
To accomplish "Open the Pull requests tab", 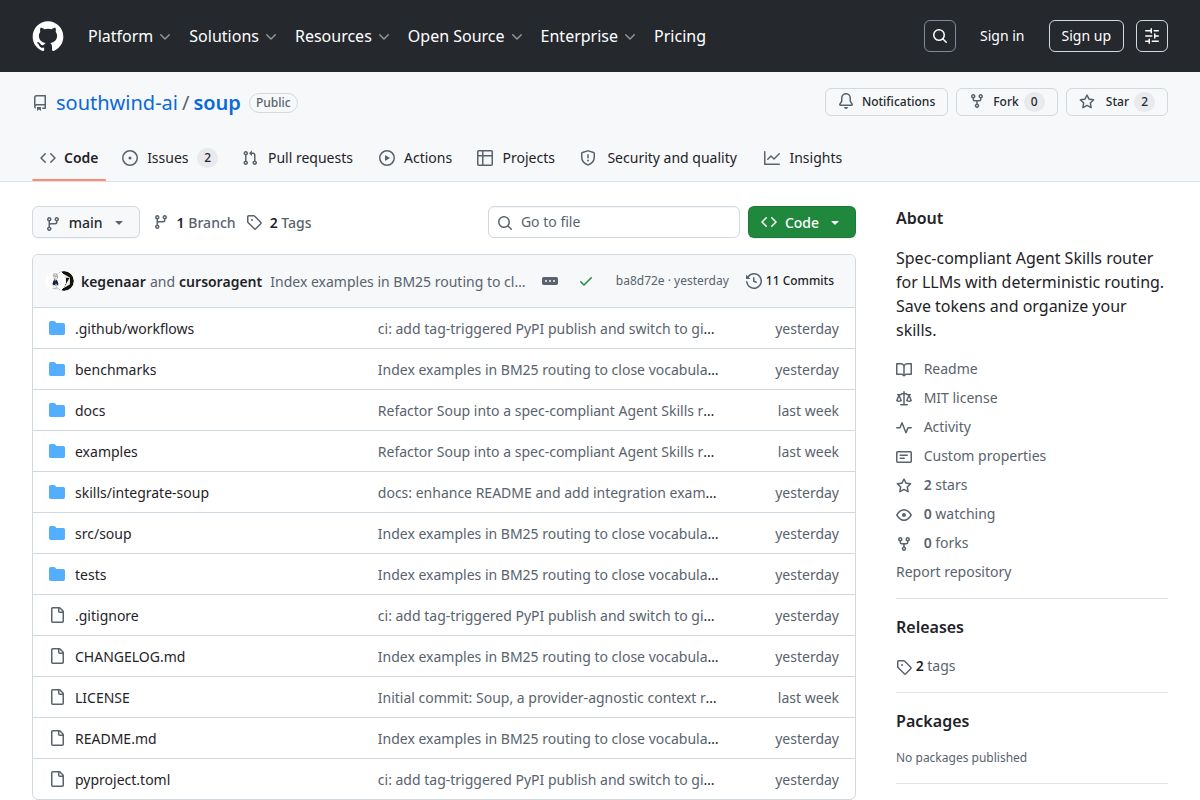I will [x=298, y=158].
